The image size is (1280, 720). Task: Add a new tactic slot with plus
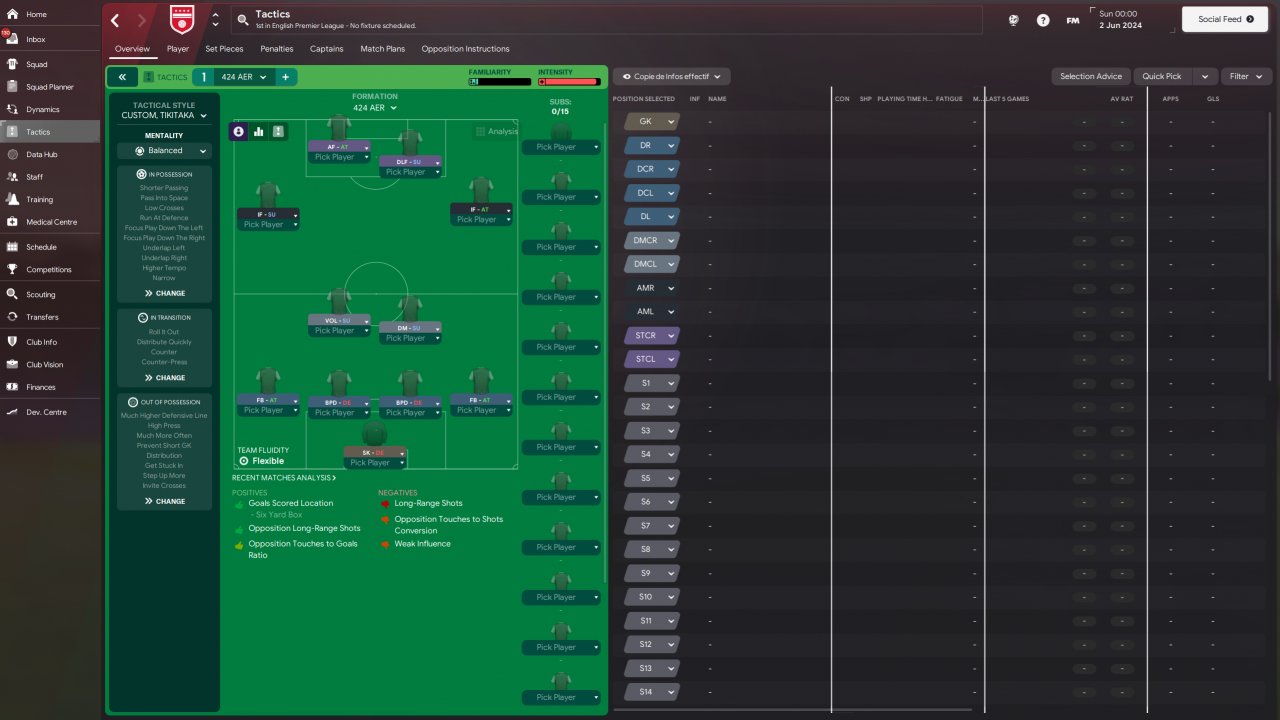click(285, 77)
